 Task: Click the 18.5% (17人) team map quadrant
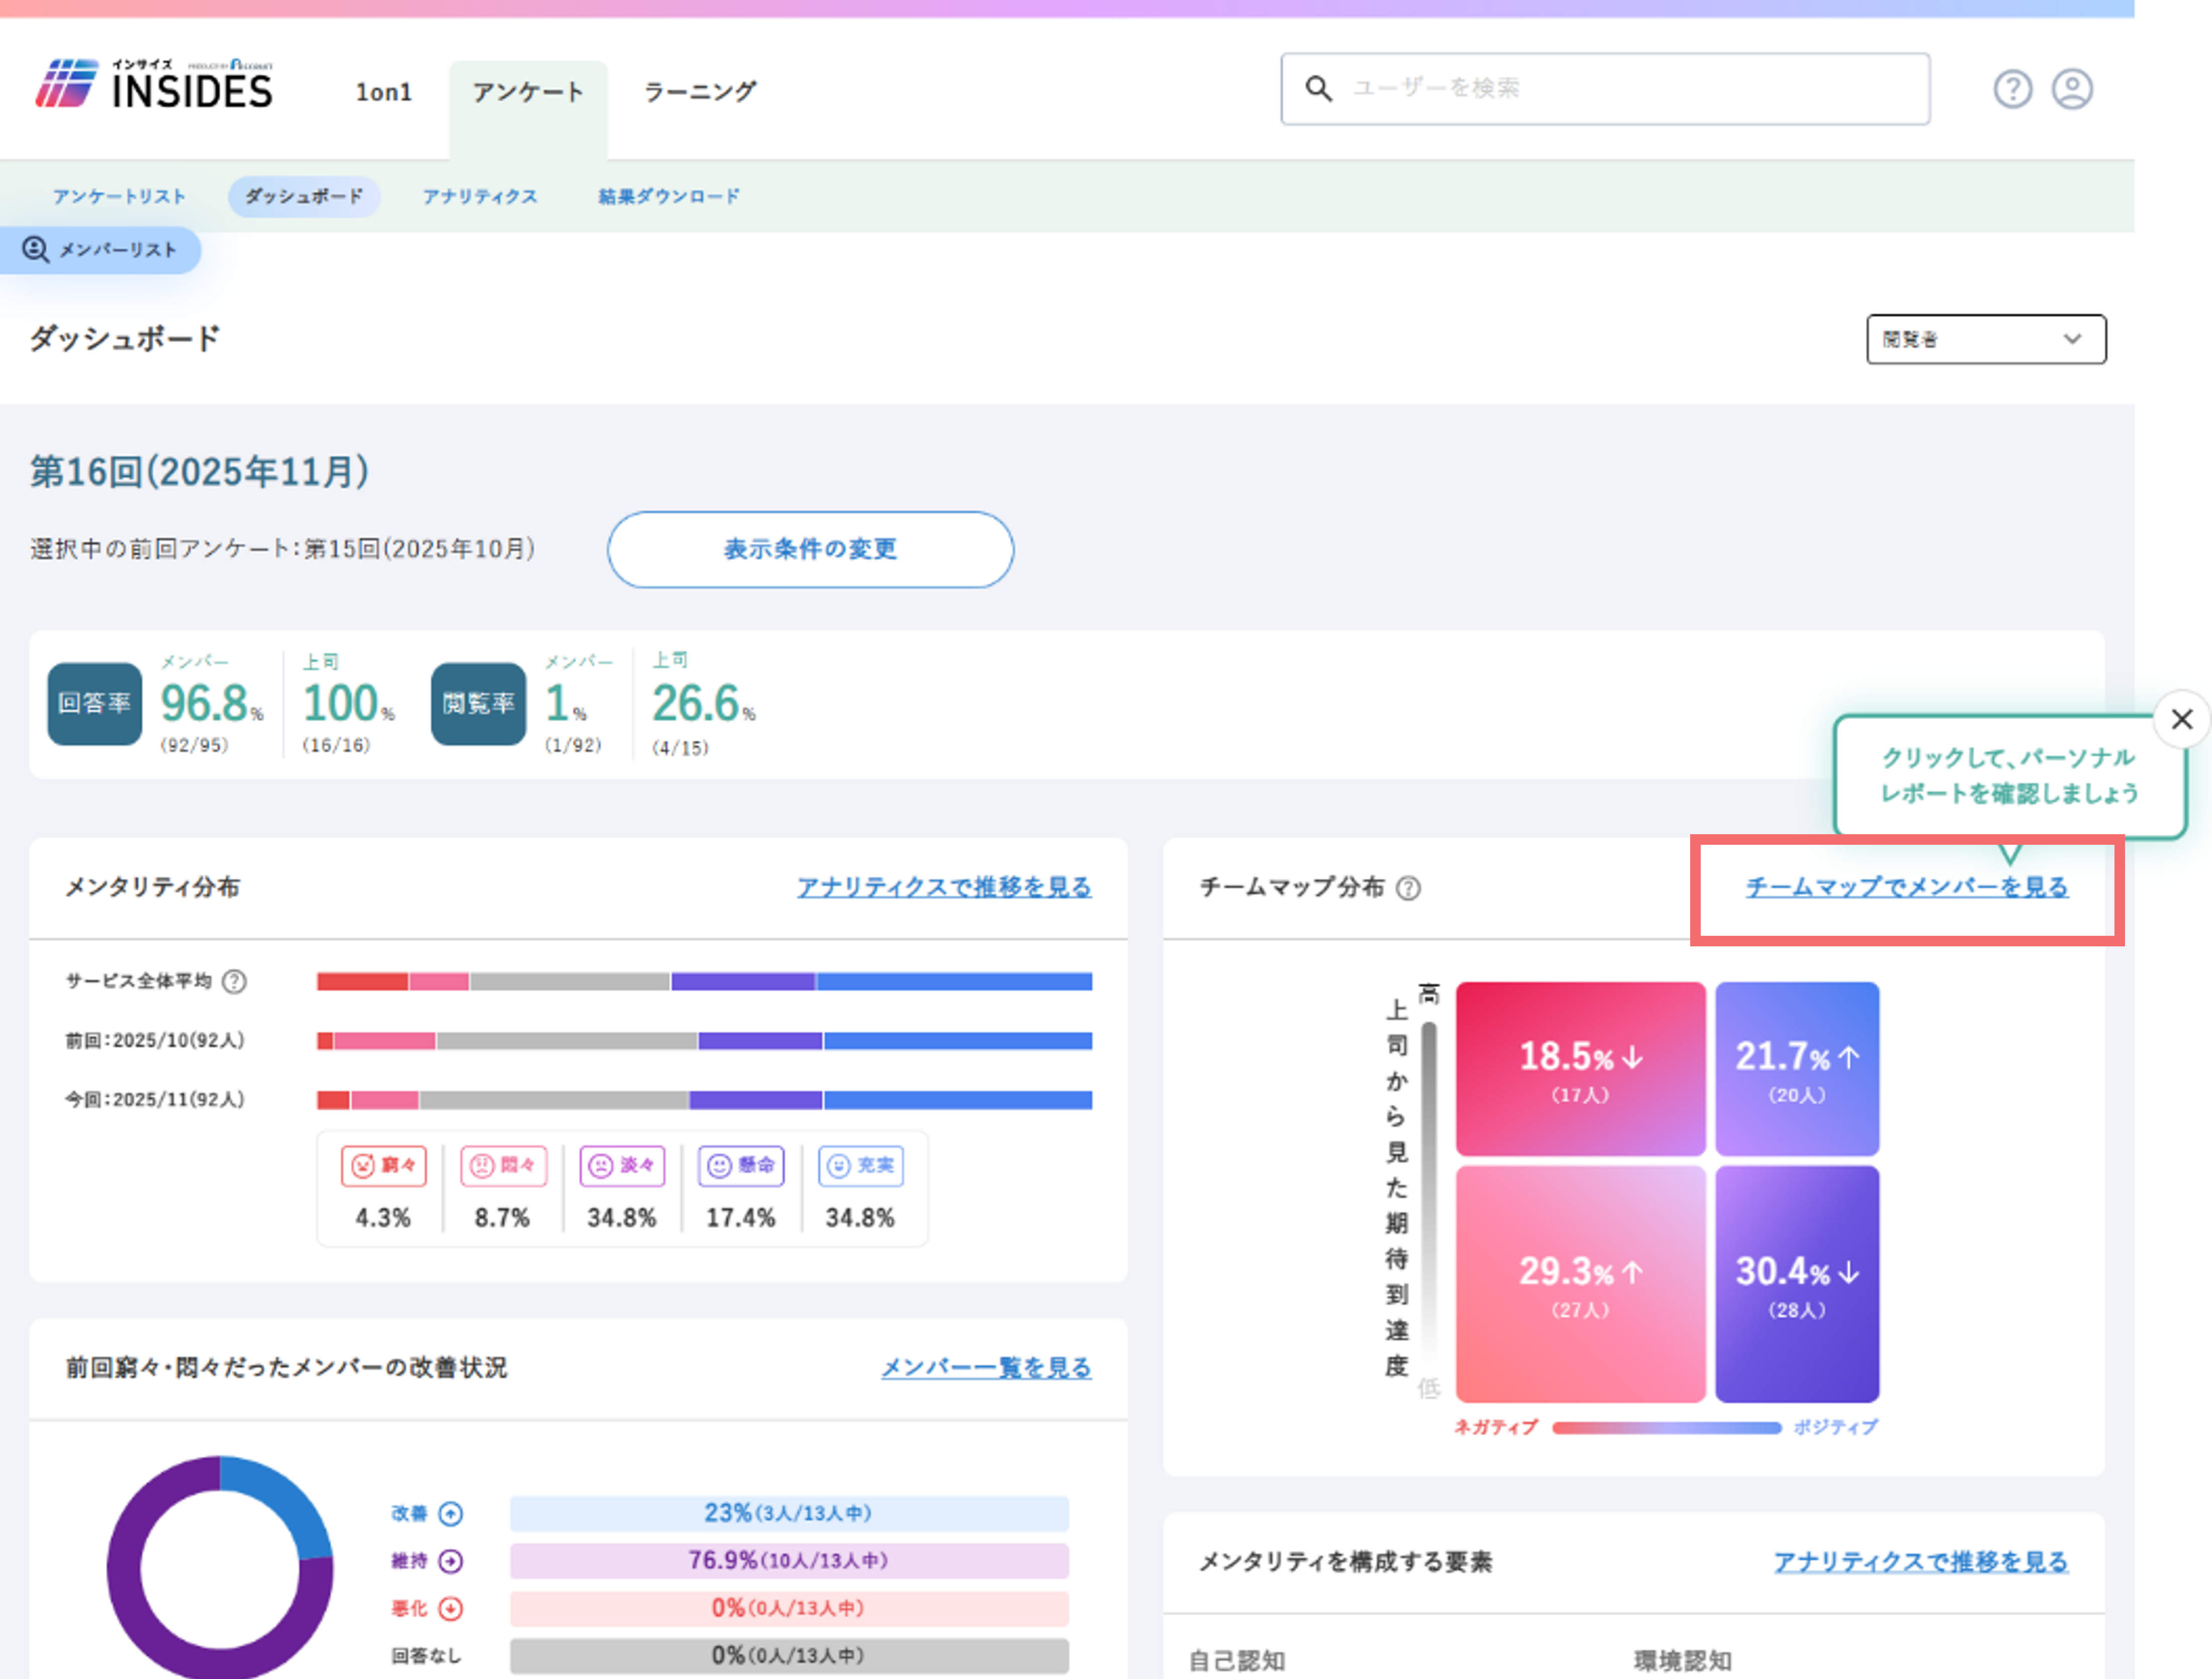[x=1580, y=1068]
